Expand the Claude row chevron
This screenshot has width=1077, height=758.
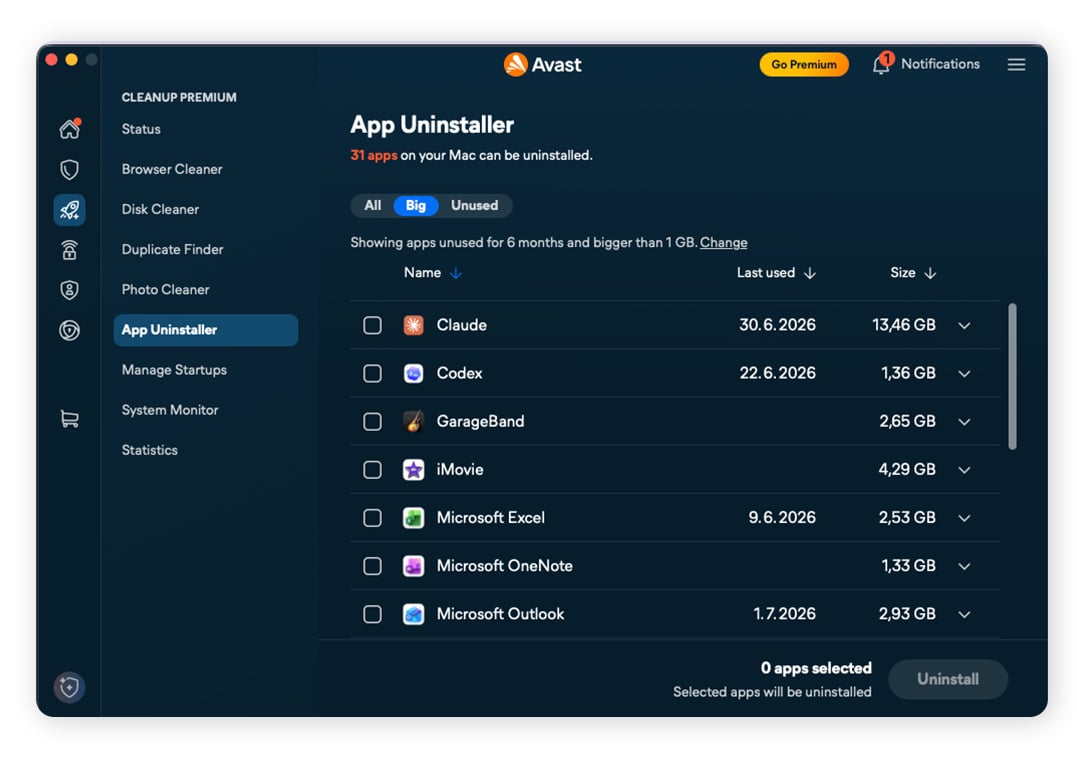[x=964, y=325]
